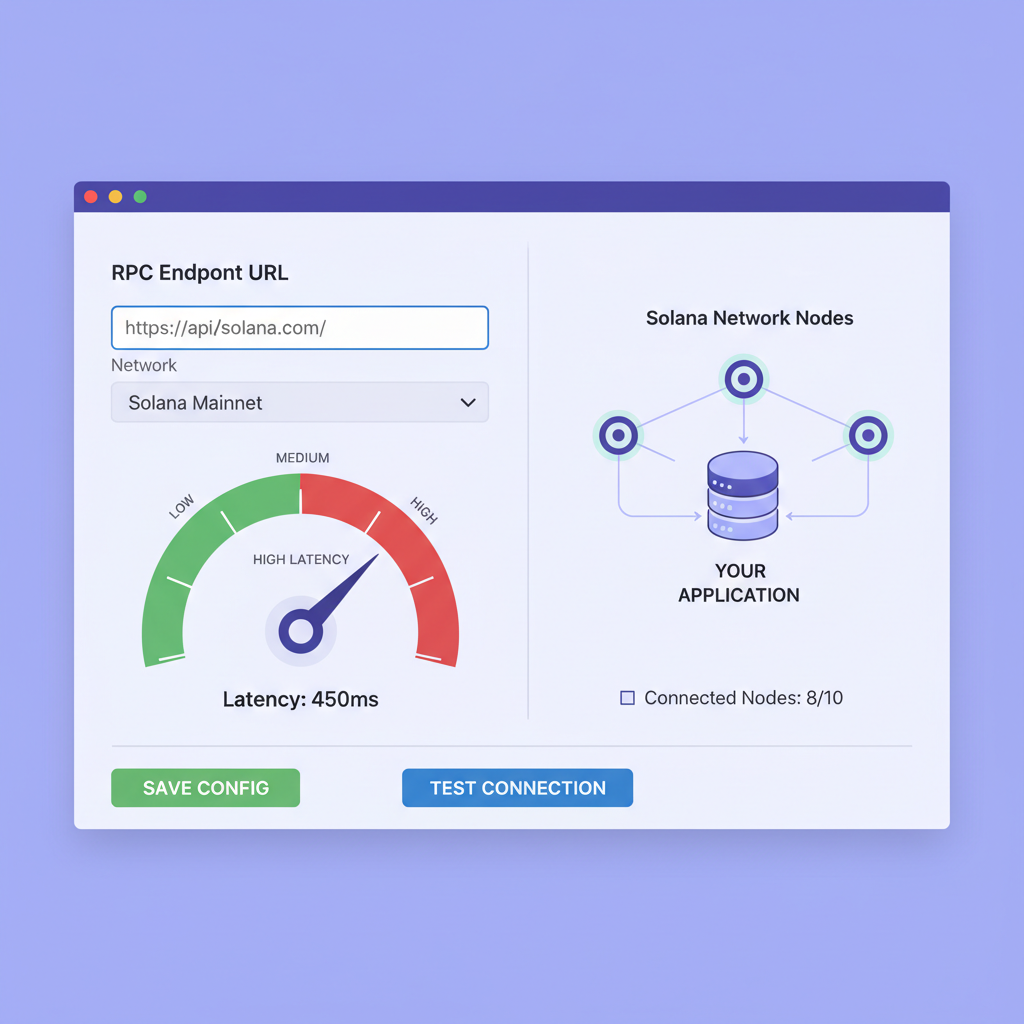1024x1024 pixels.
Task: Click the Solana Network Nodes heading
Action: point(749,319)
